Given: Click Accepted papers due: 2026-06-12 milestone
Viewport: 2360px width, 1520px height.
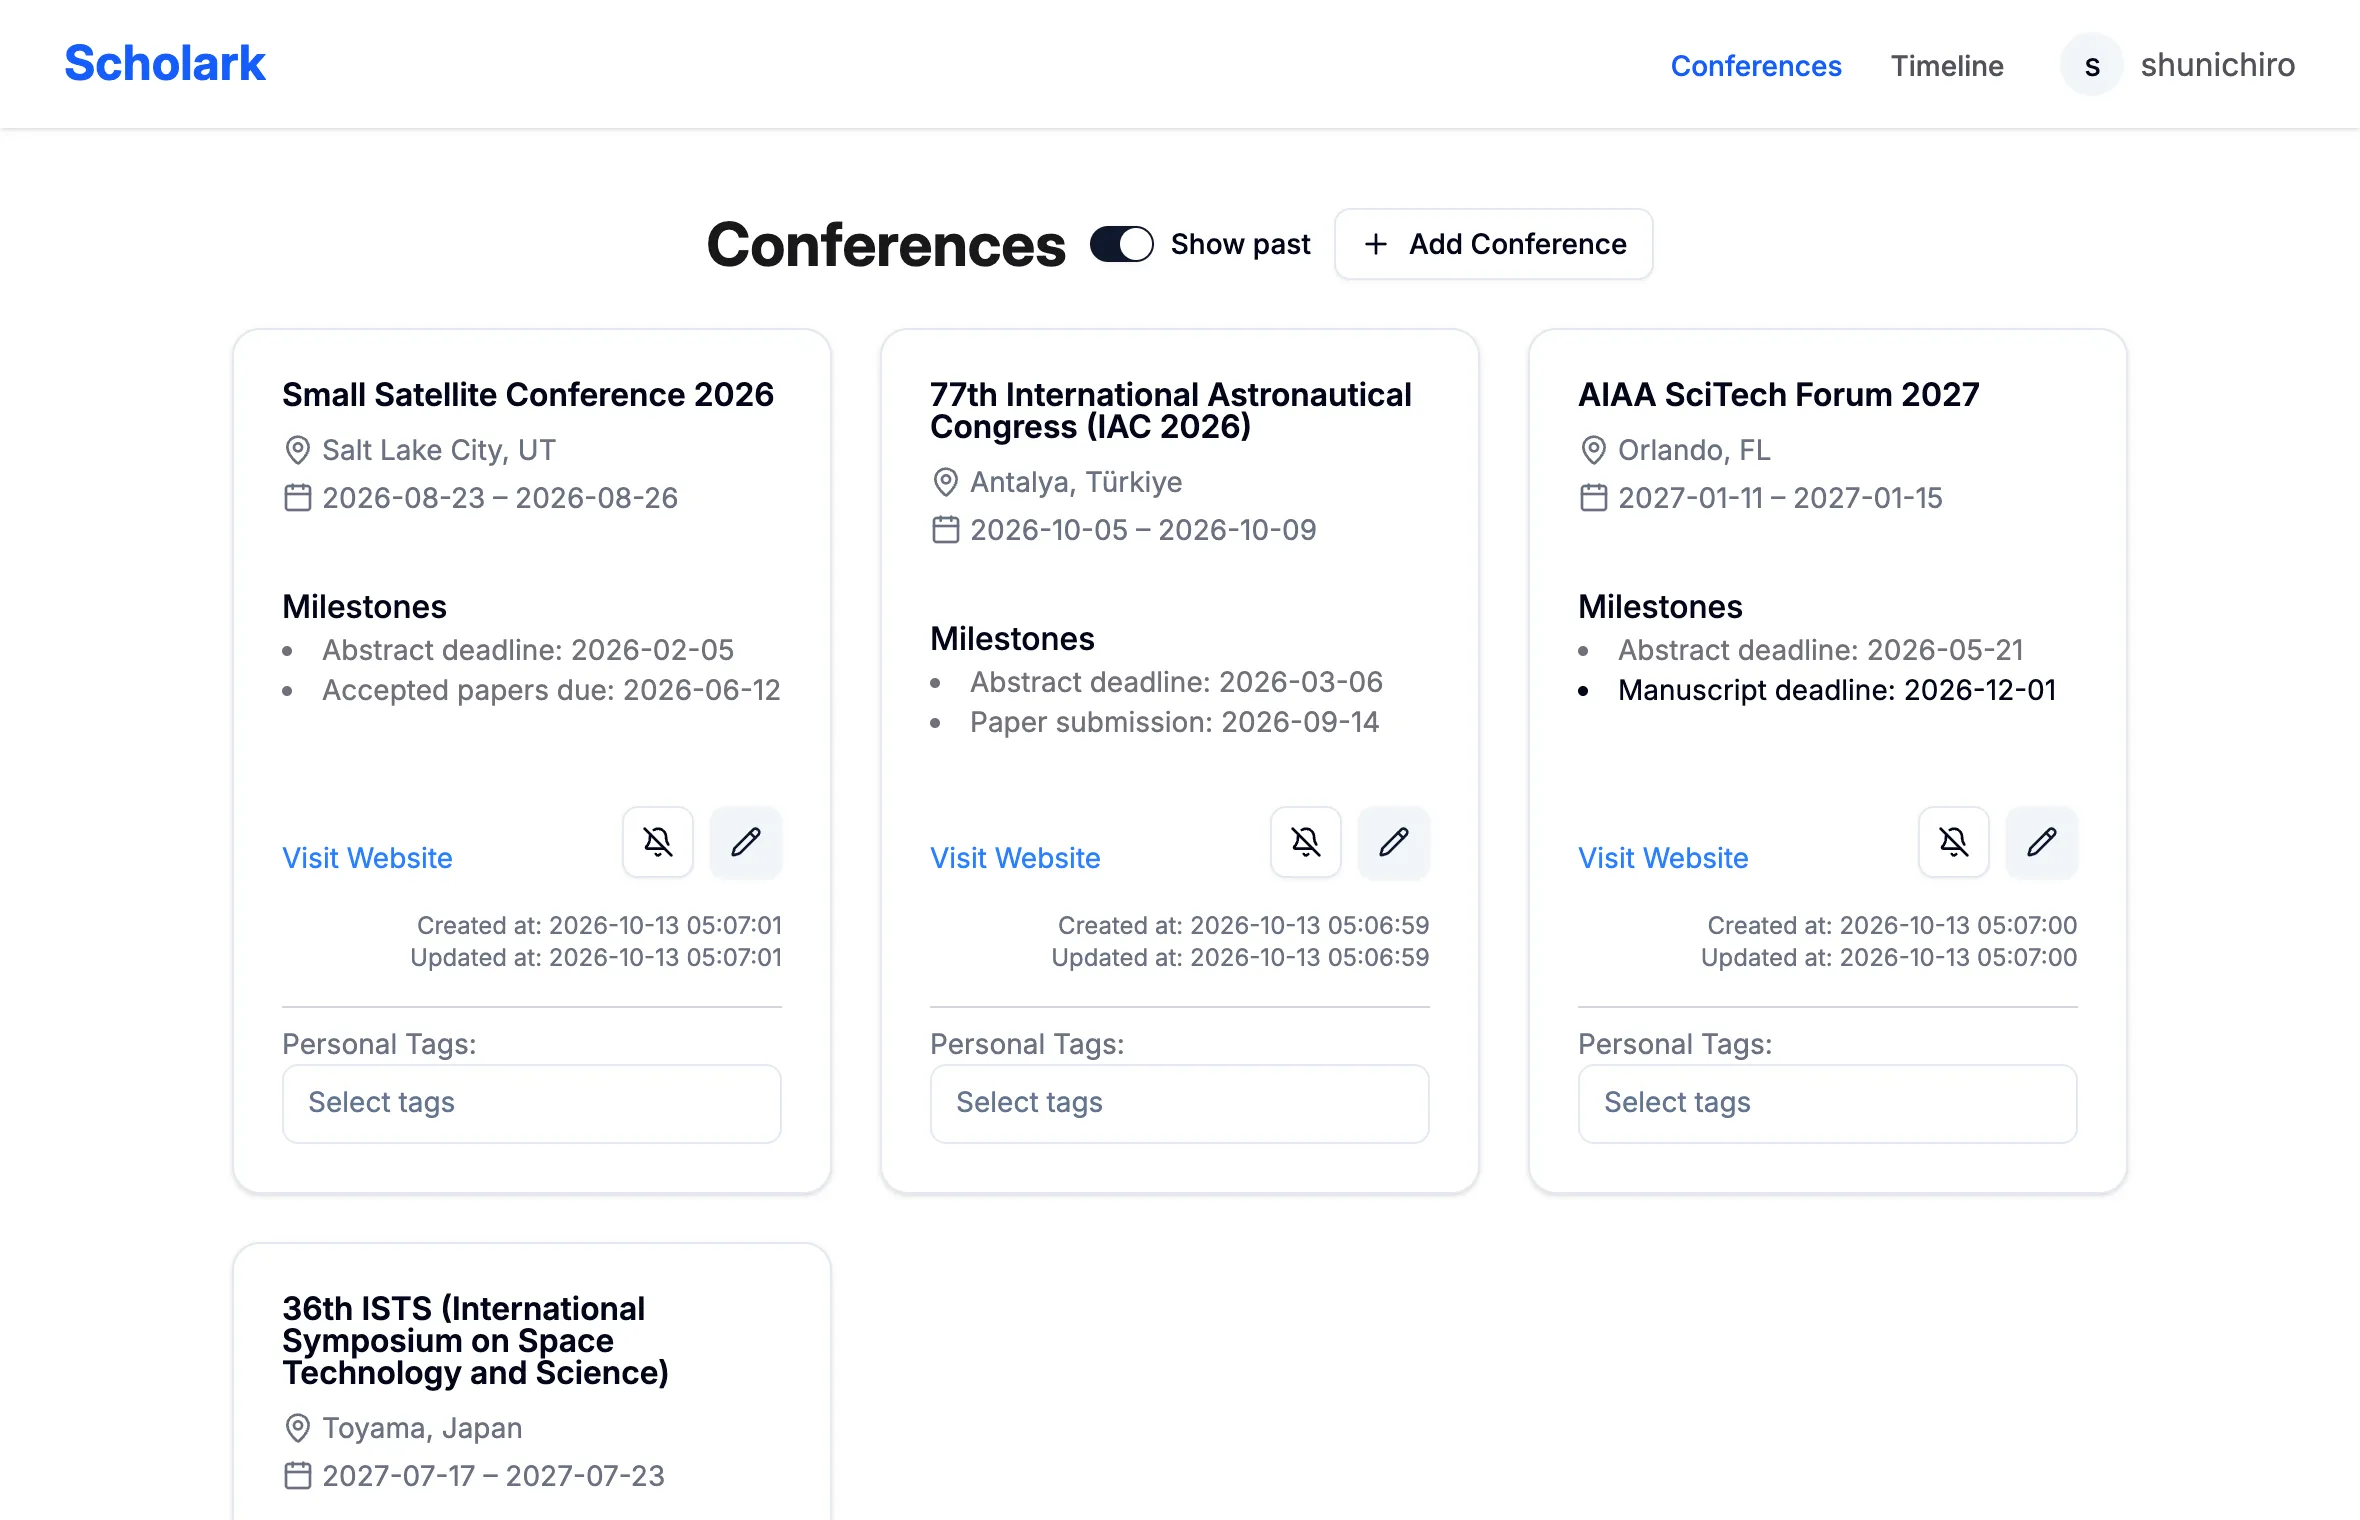Looking at the screenshot, I should (x=551, y=690).
